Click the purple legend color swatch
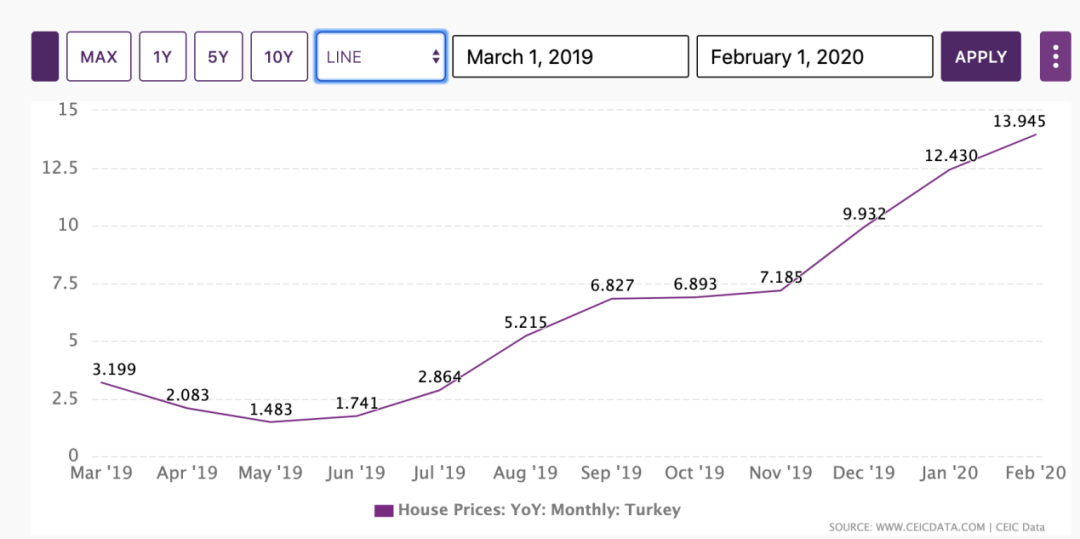Viewport: 1080px width, 539px height. point(383,511)
